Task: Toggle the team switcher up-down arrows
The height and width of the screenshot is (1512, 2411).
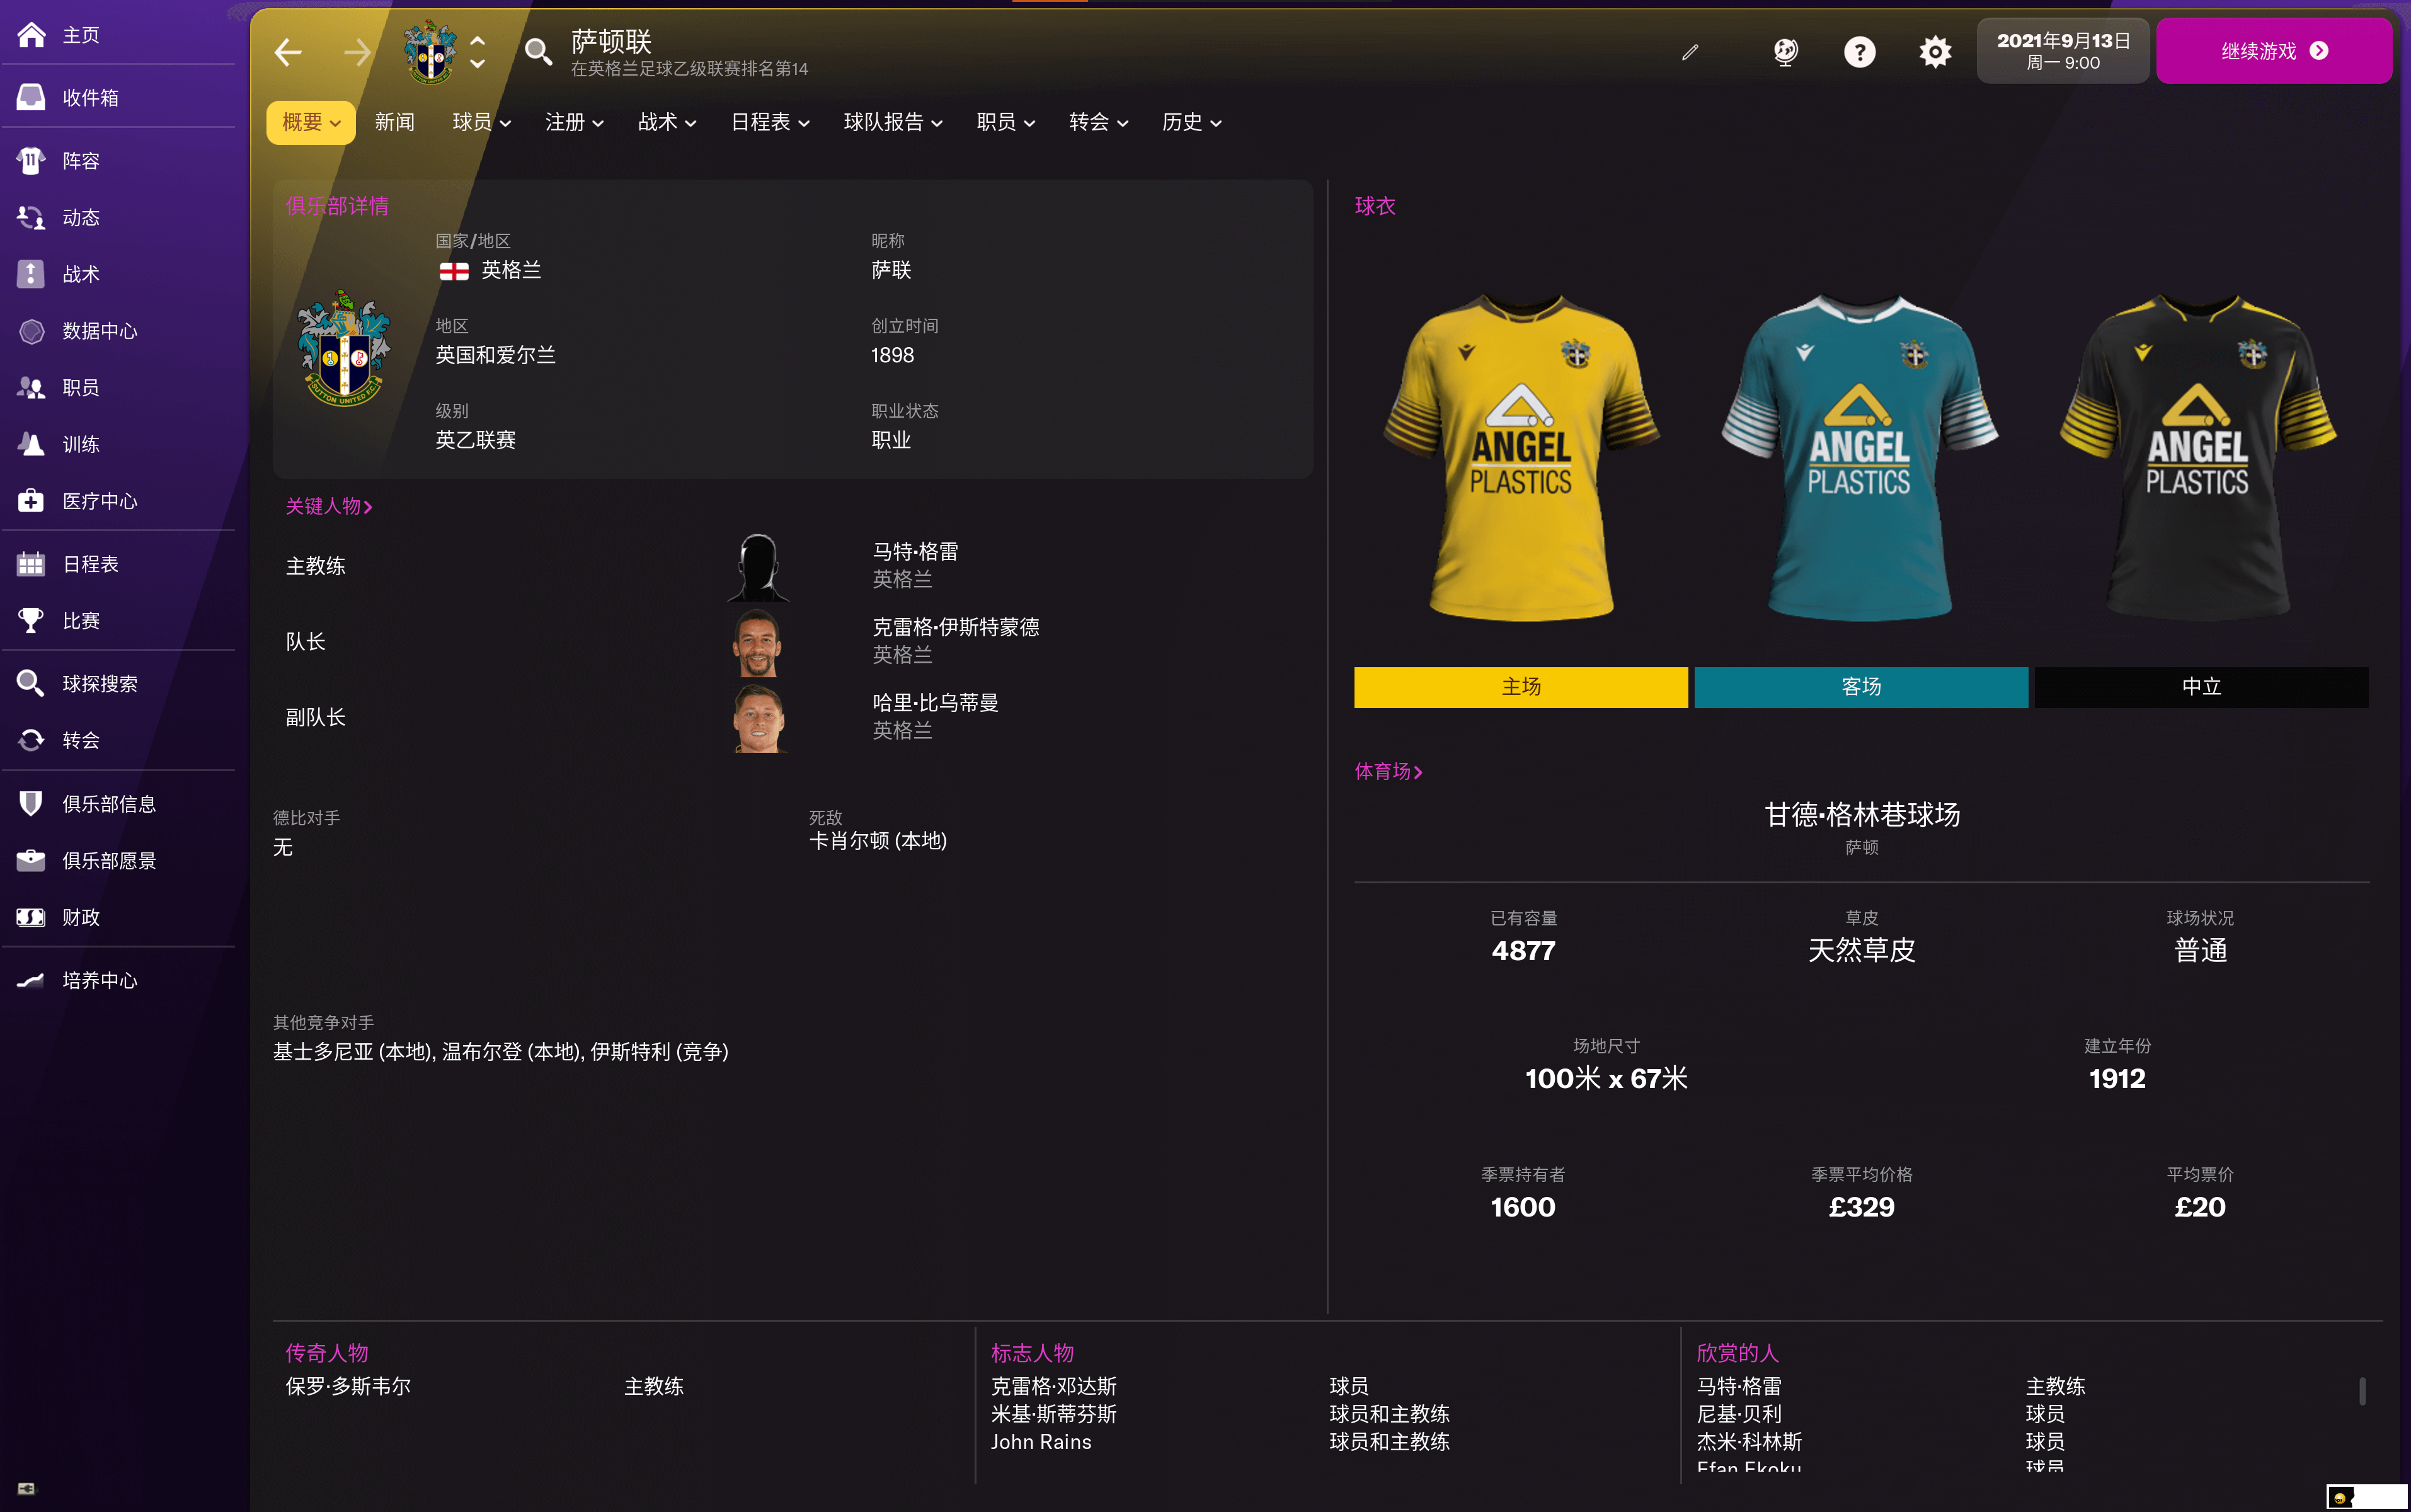Action: (x=478, y=52)
